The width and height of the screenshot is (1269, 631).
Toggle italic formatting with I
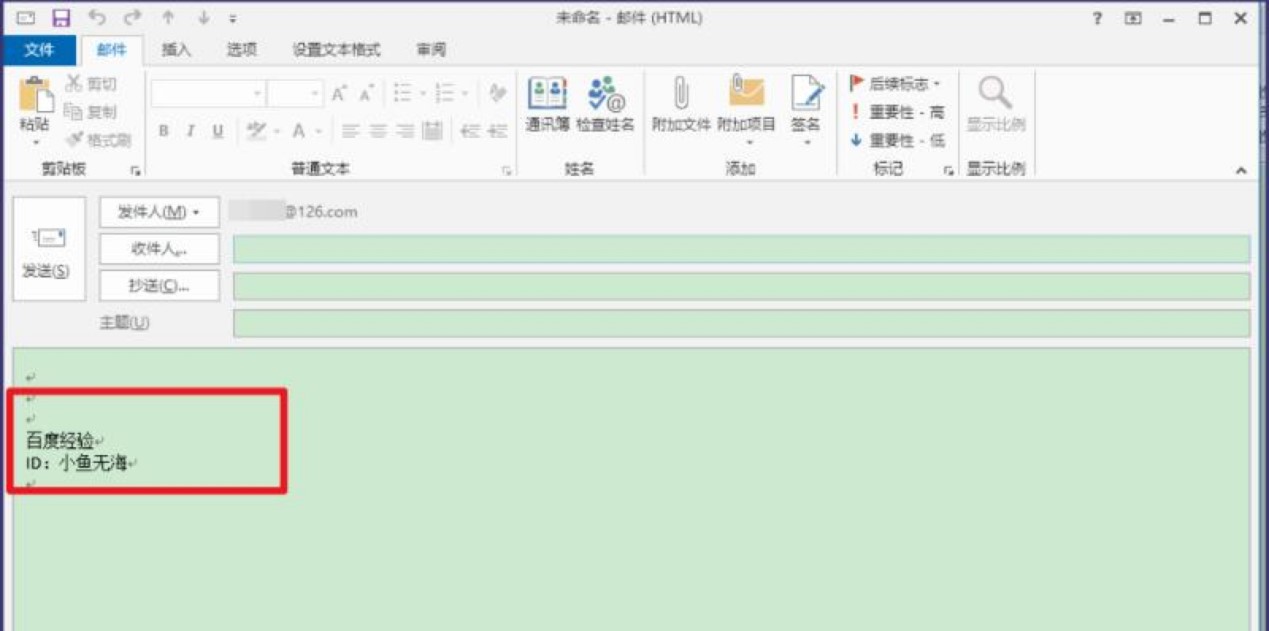(x=190, y=129)
